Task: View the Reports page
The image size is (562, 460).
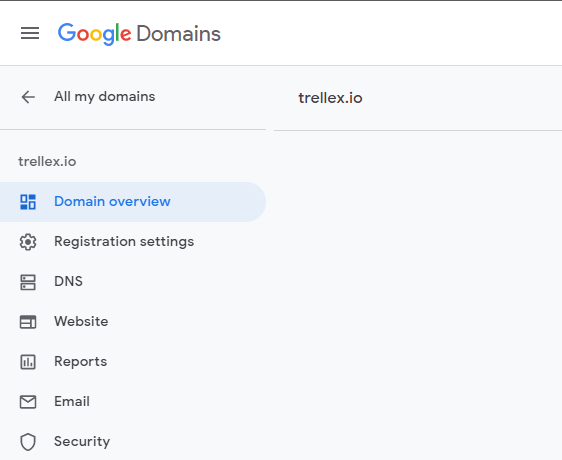Action: 133,362
